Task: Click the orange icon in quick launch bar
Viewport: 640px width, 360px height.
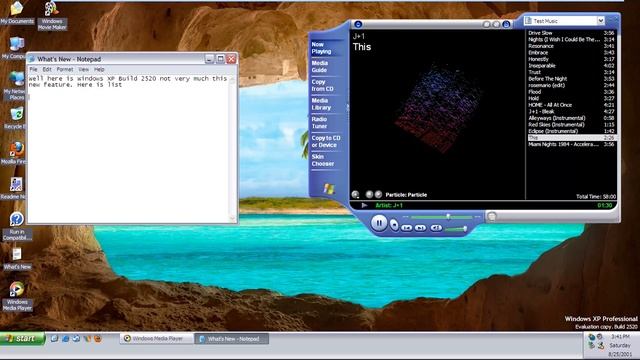Action: click(x=98, y=338)
